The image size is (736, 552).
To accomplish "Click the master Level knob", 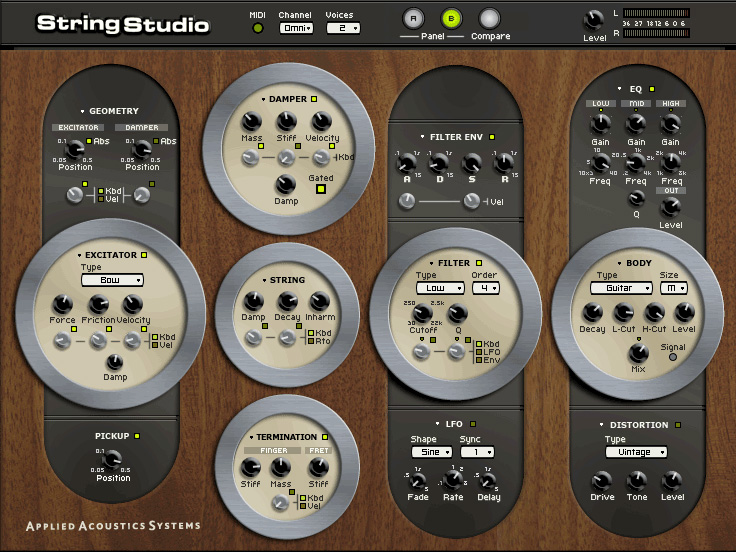I will coord(593,20).
